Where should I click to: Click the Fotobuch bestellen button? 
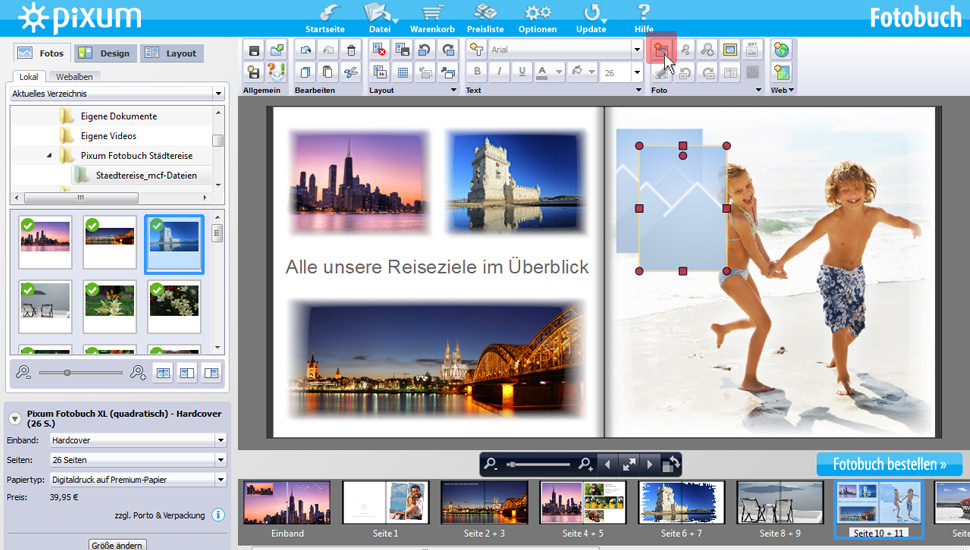[x=889, y=464]
